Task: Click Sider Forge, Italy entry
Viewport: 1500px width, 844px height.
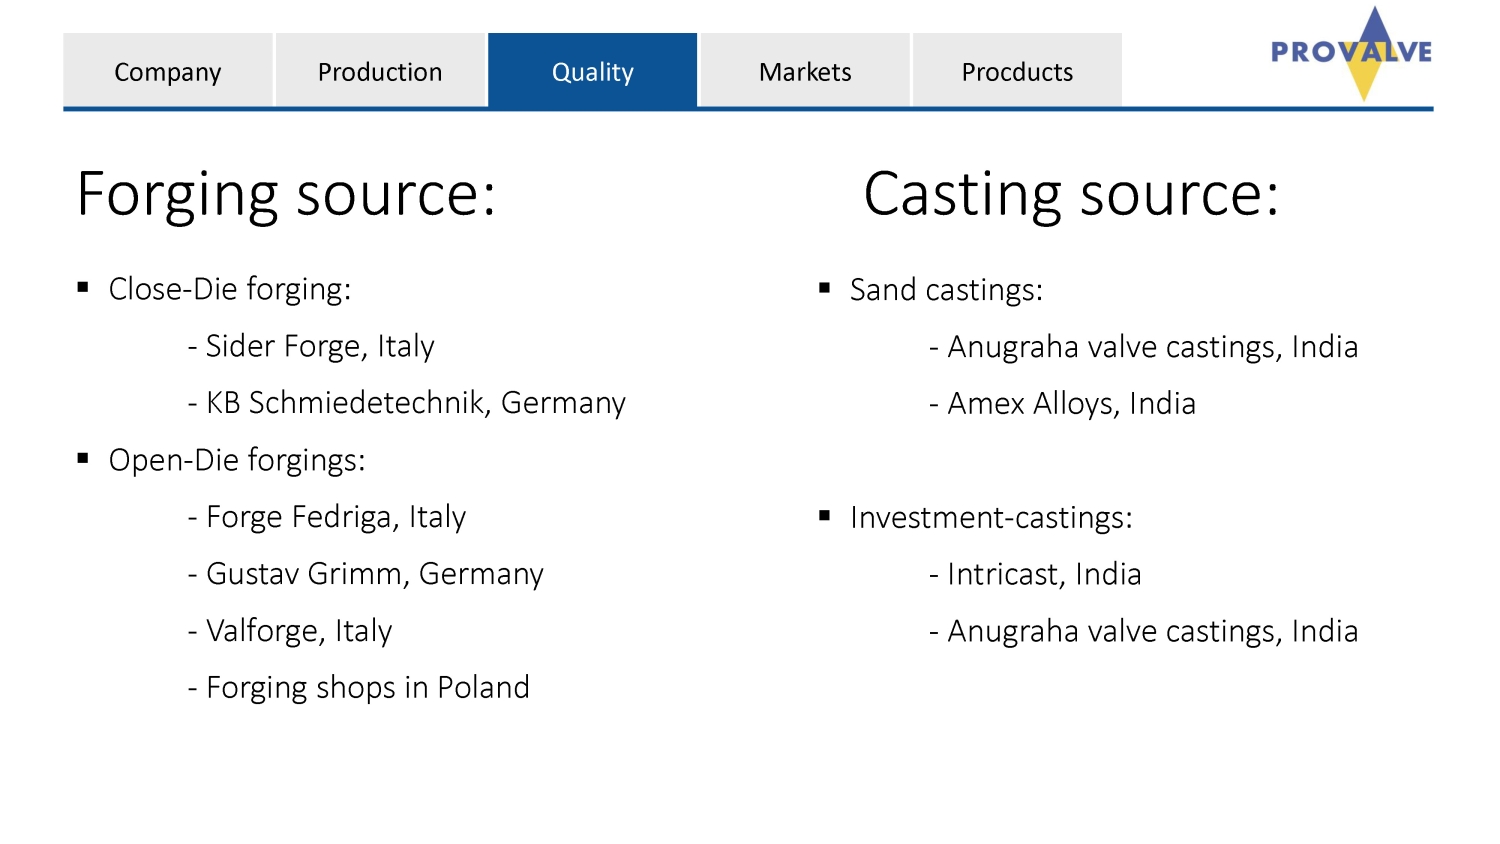Action: click(x=311, y=346)
